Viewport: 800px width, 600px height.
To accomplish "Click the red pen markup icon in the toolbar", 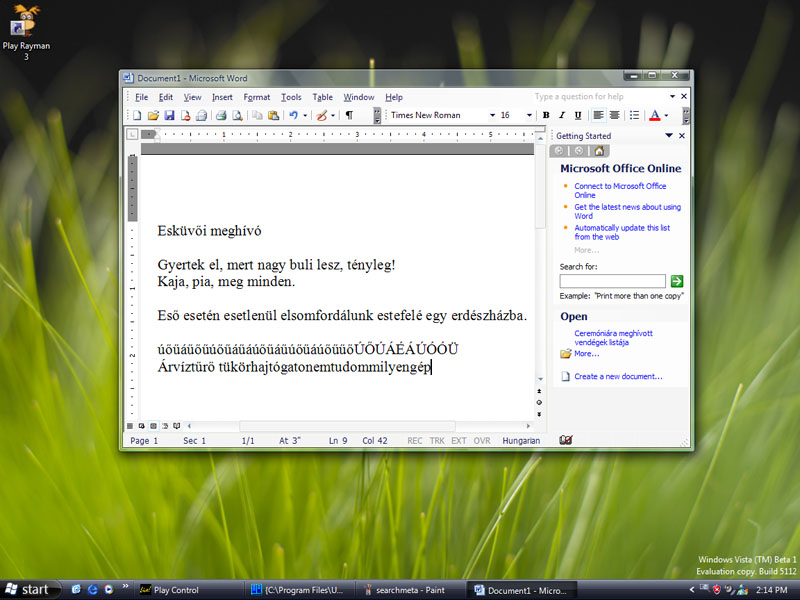I will pos(321,115).
